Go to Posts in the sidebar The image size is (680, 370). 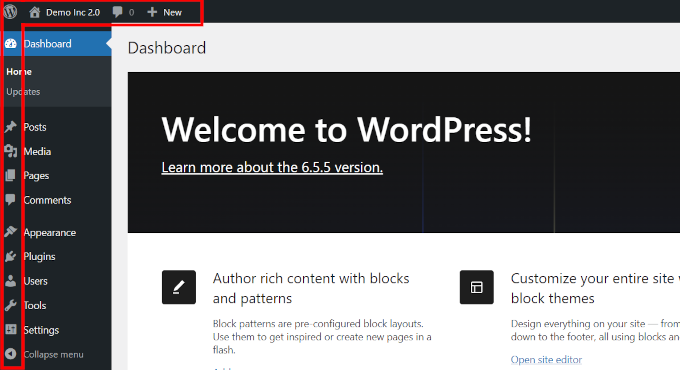tap(35, 127)
